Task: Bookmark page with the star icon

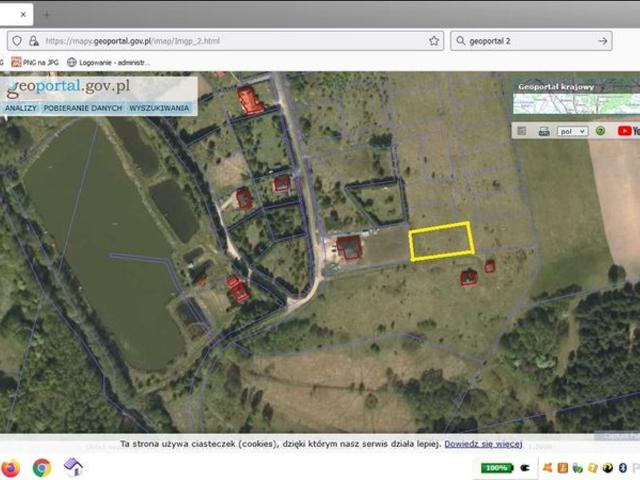Action: click(x=434, y=41)
